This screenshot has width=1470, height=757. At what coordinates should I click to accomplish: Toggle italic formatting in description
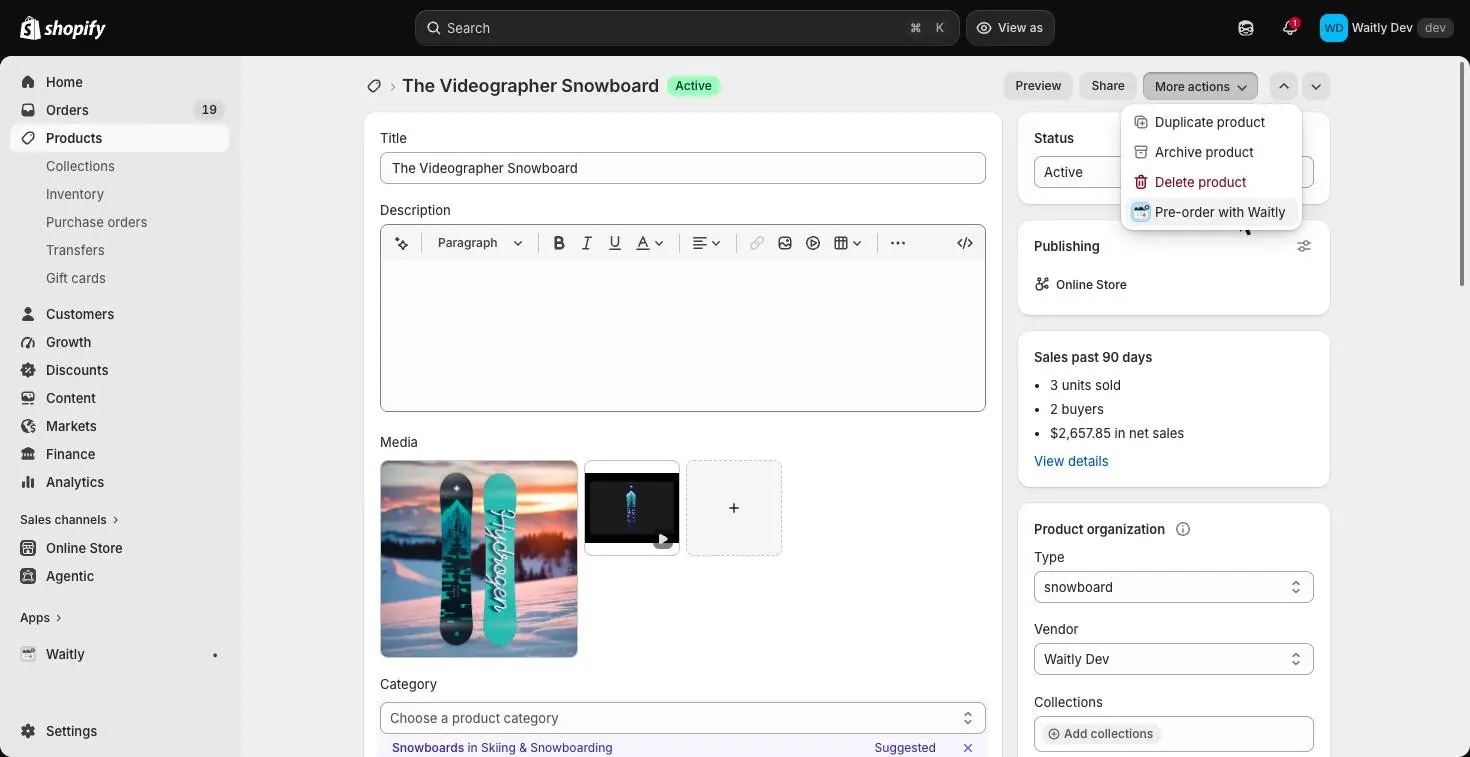pos(587,243)
